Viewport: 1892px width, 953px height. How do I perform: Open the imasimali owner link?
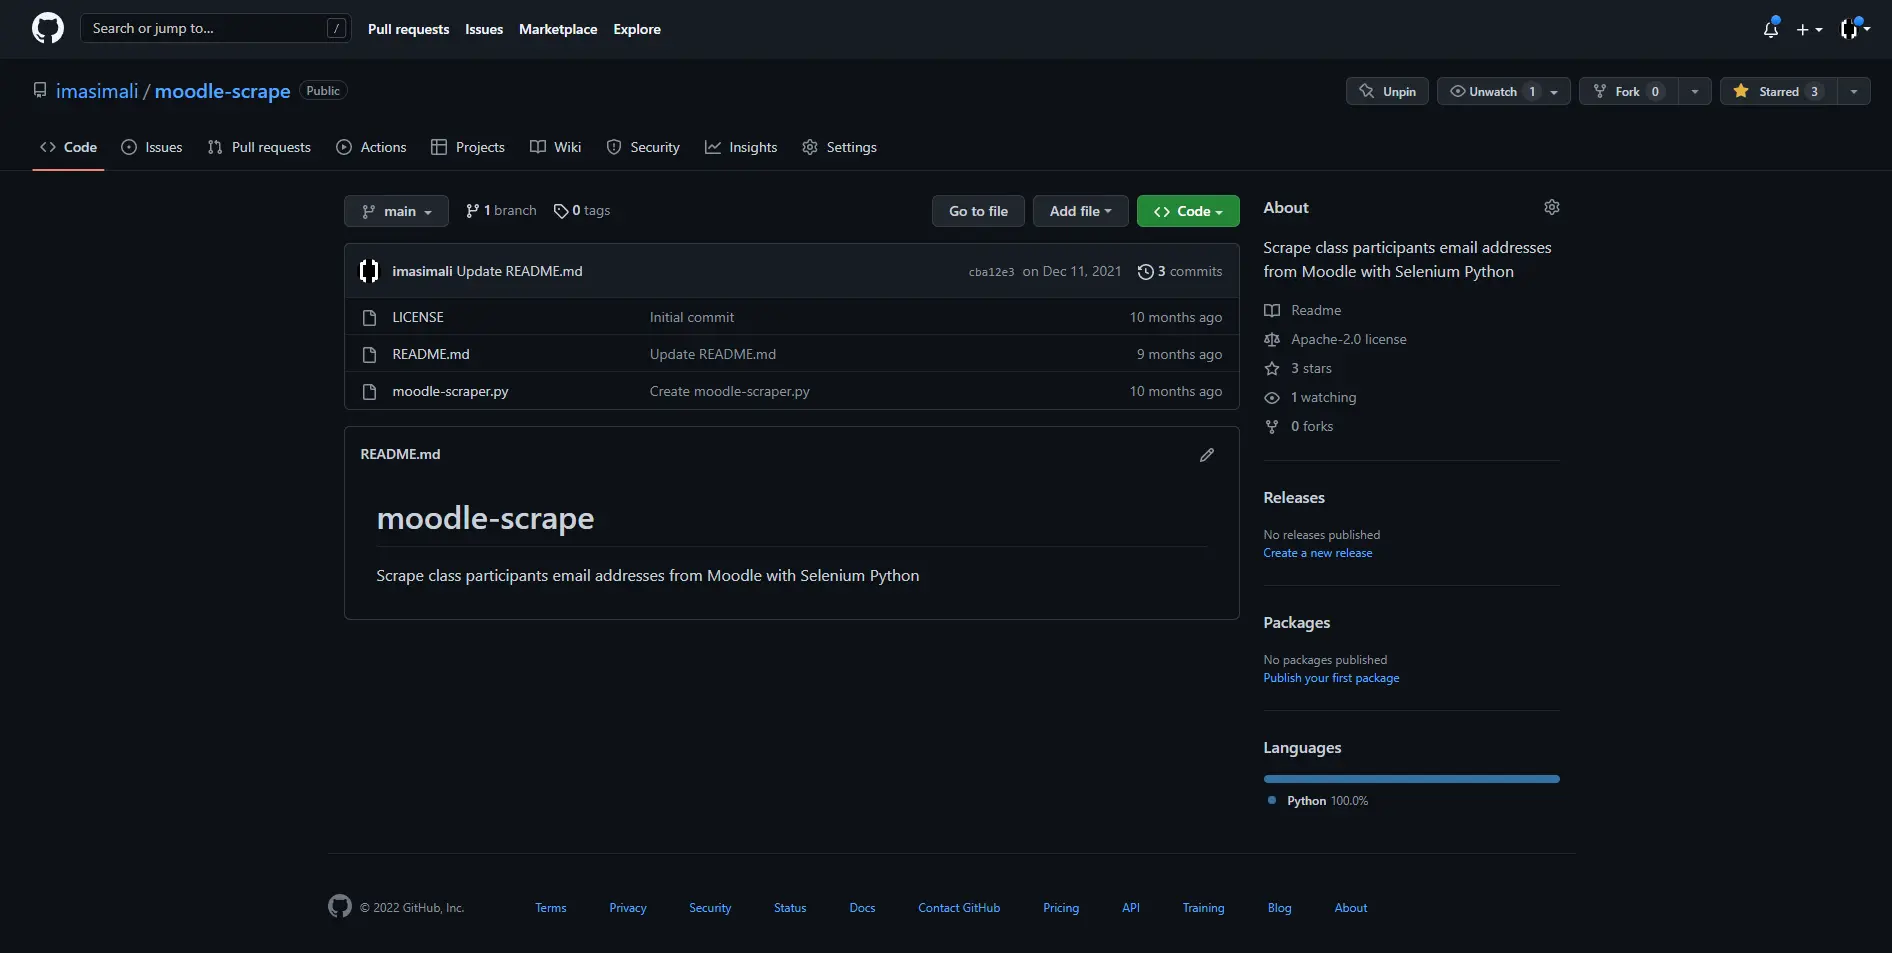(97, 91)
